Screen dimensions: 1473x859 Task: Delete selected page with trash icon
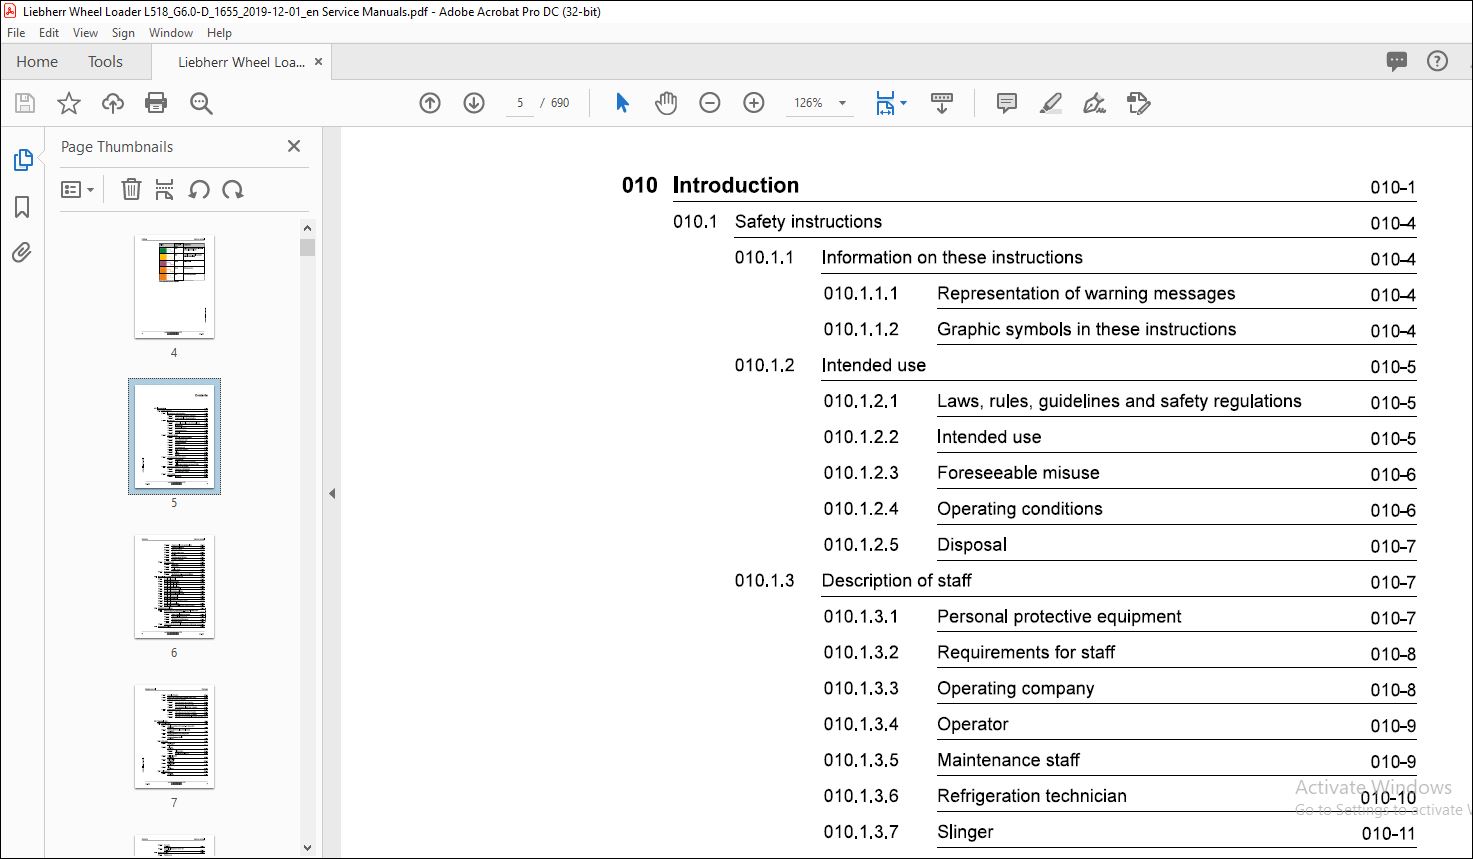click(131, 189)
